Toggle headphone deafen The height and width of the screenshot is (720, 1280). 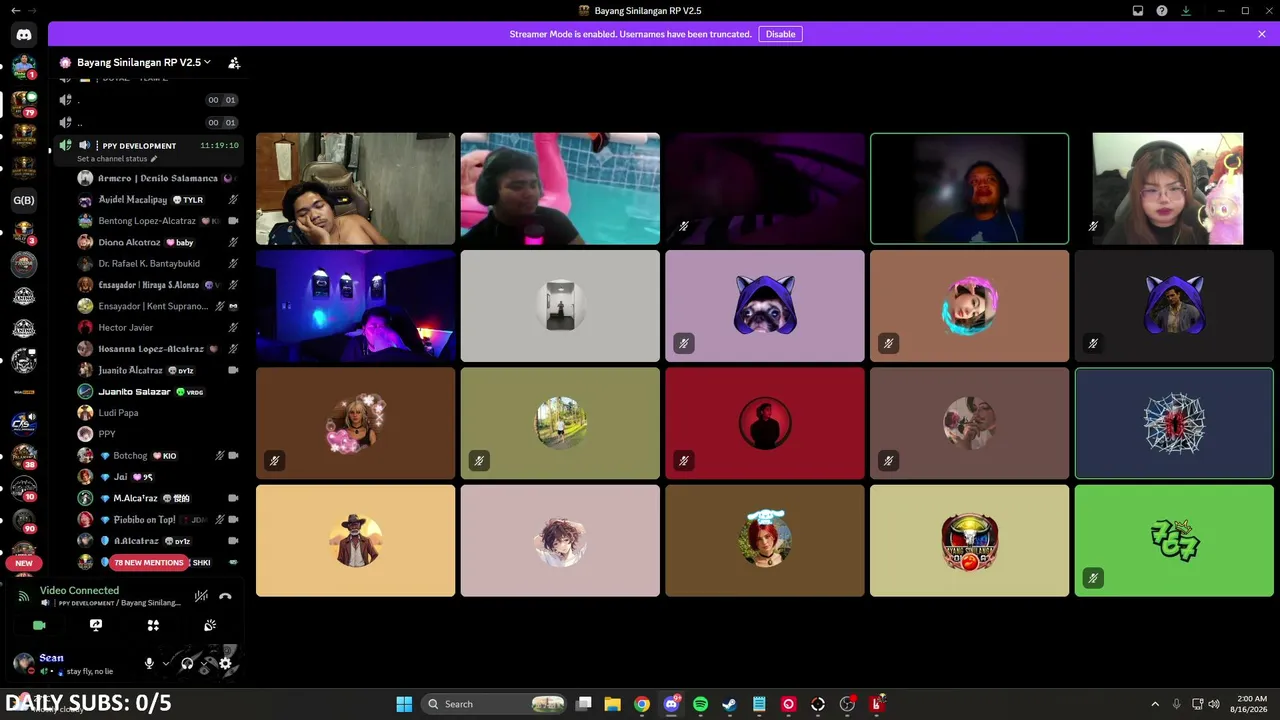point(187,663)
